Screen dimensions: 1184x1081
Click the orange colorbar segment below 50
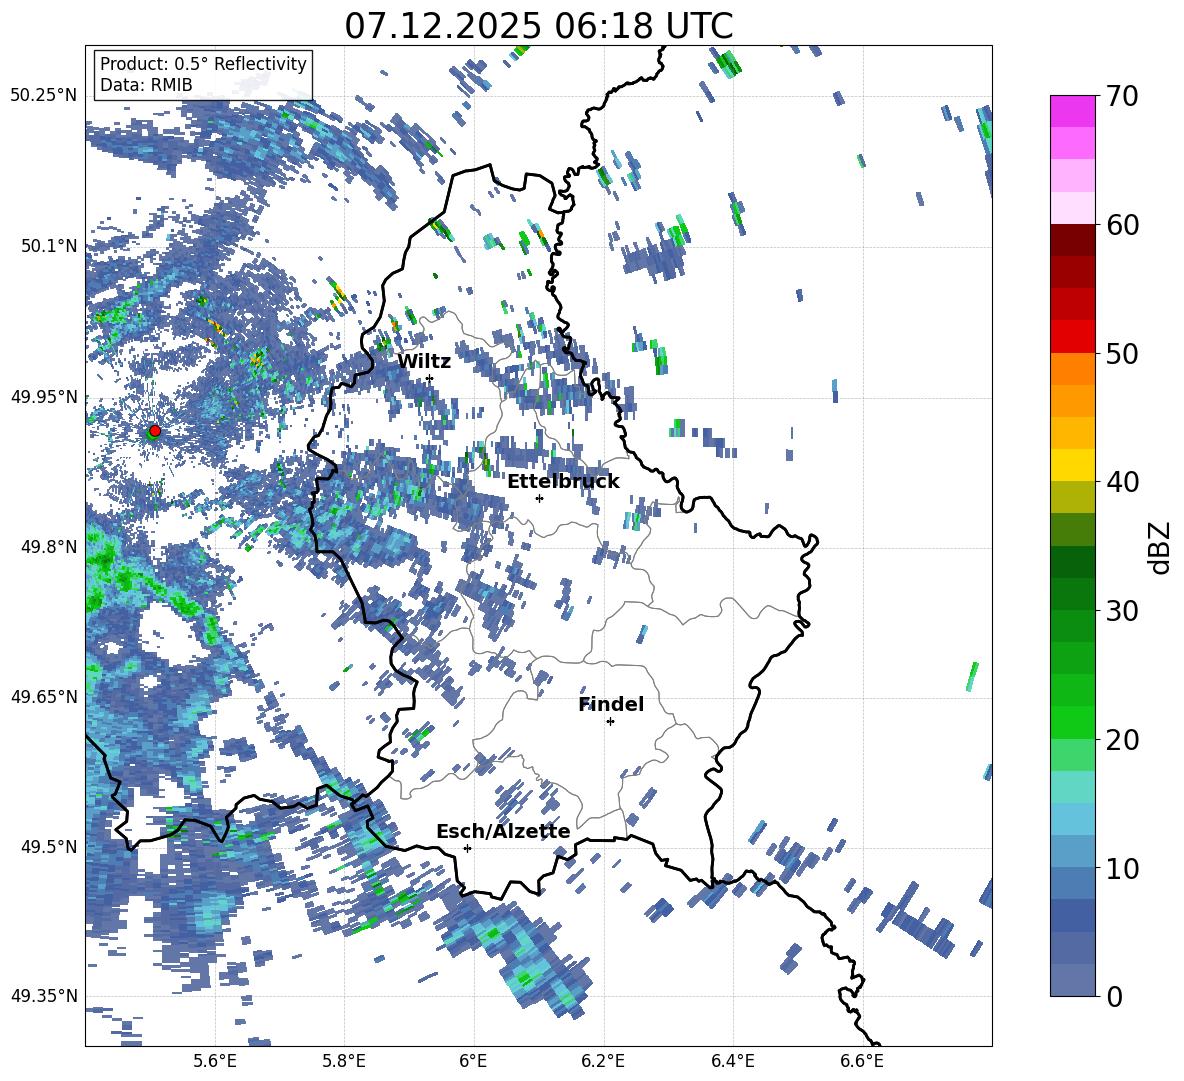click(1072, 369)
